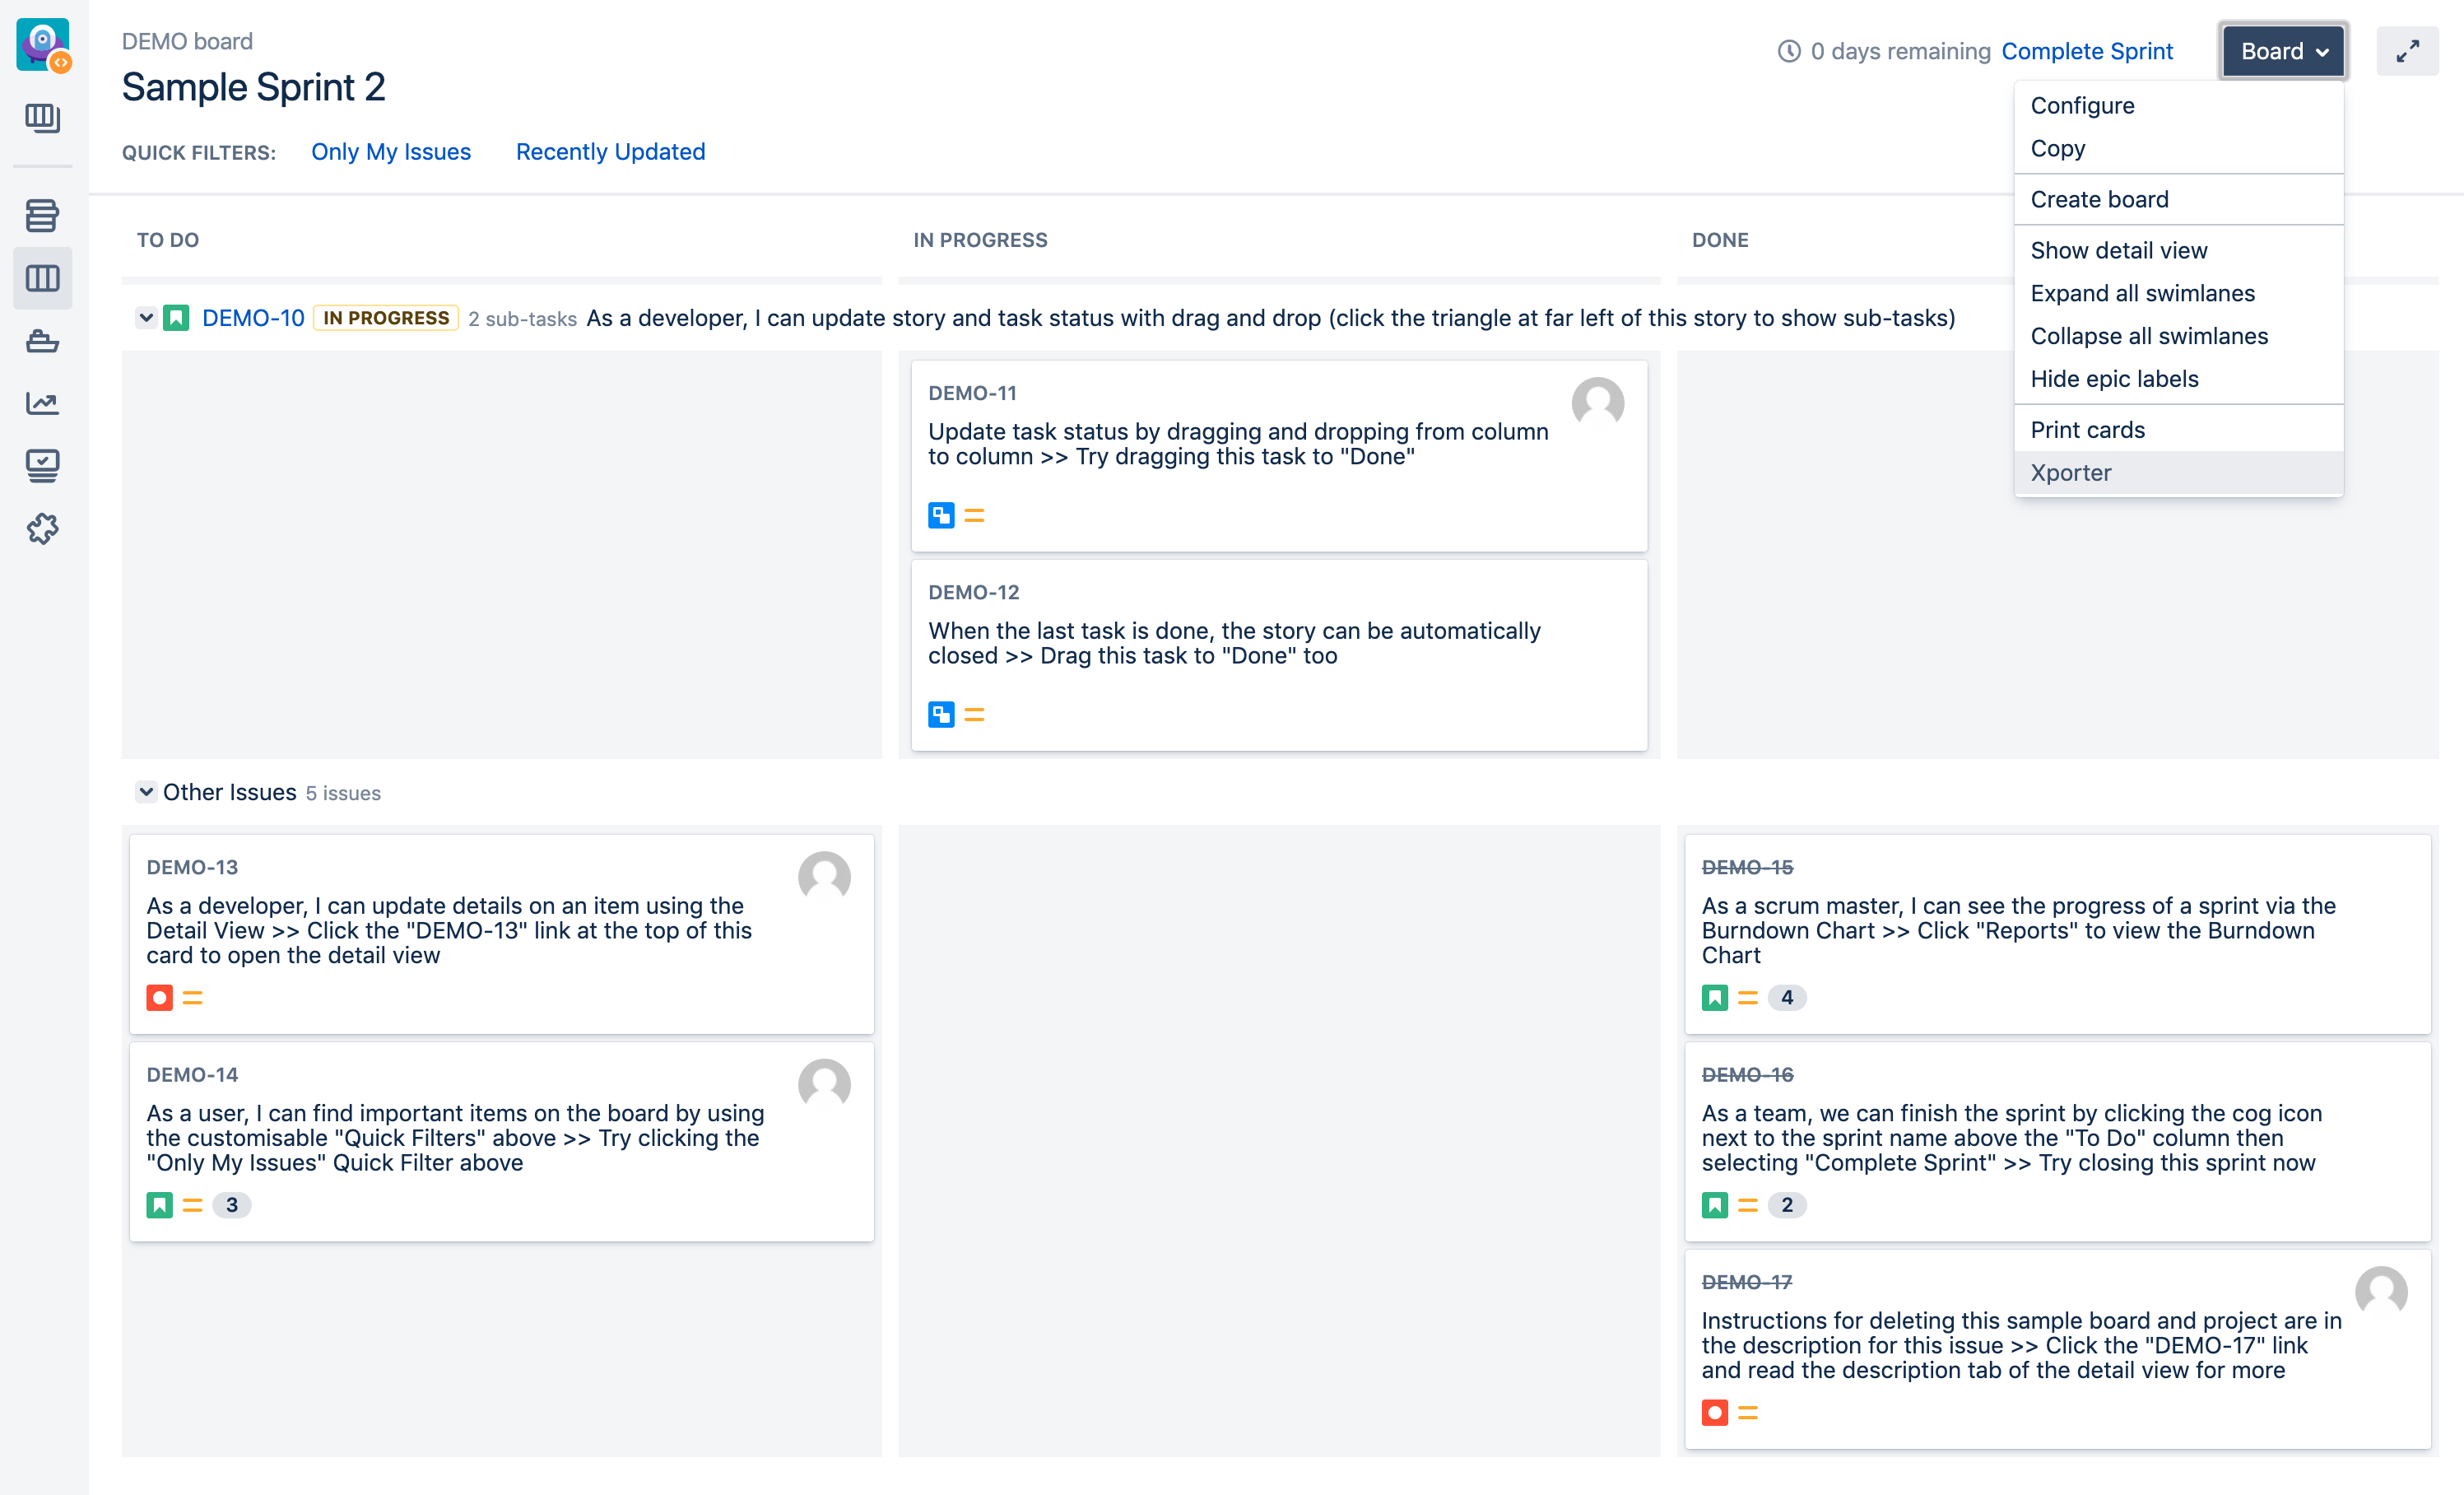Choose Configure in the Board menu

(x=2082, y=106)
